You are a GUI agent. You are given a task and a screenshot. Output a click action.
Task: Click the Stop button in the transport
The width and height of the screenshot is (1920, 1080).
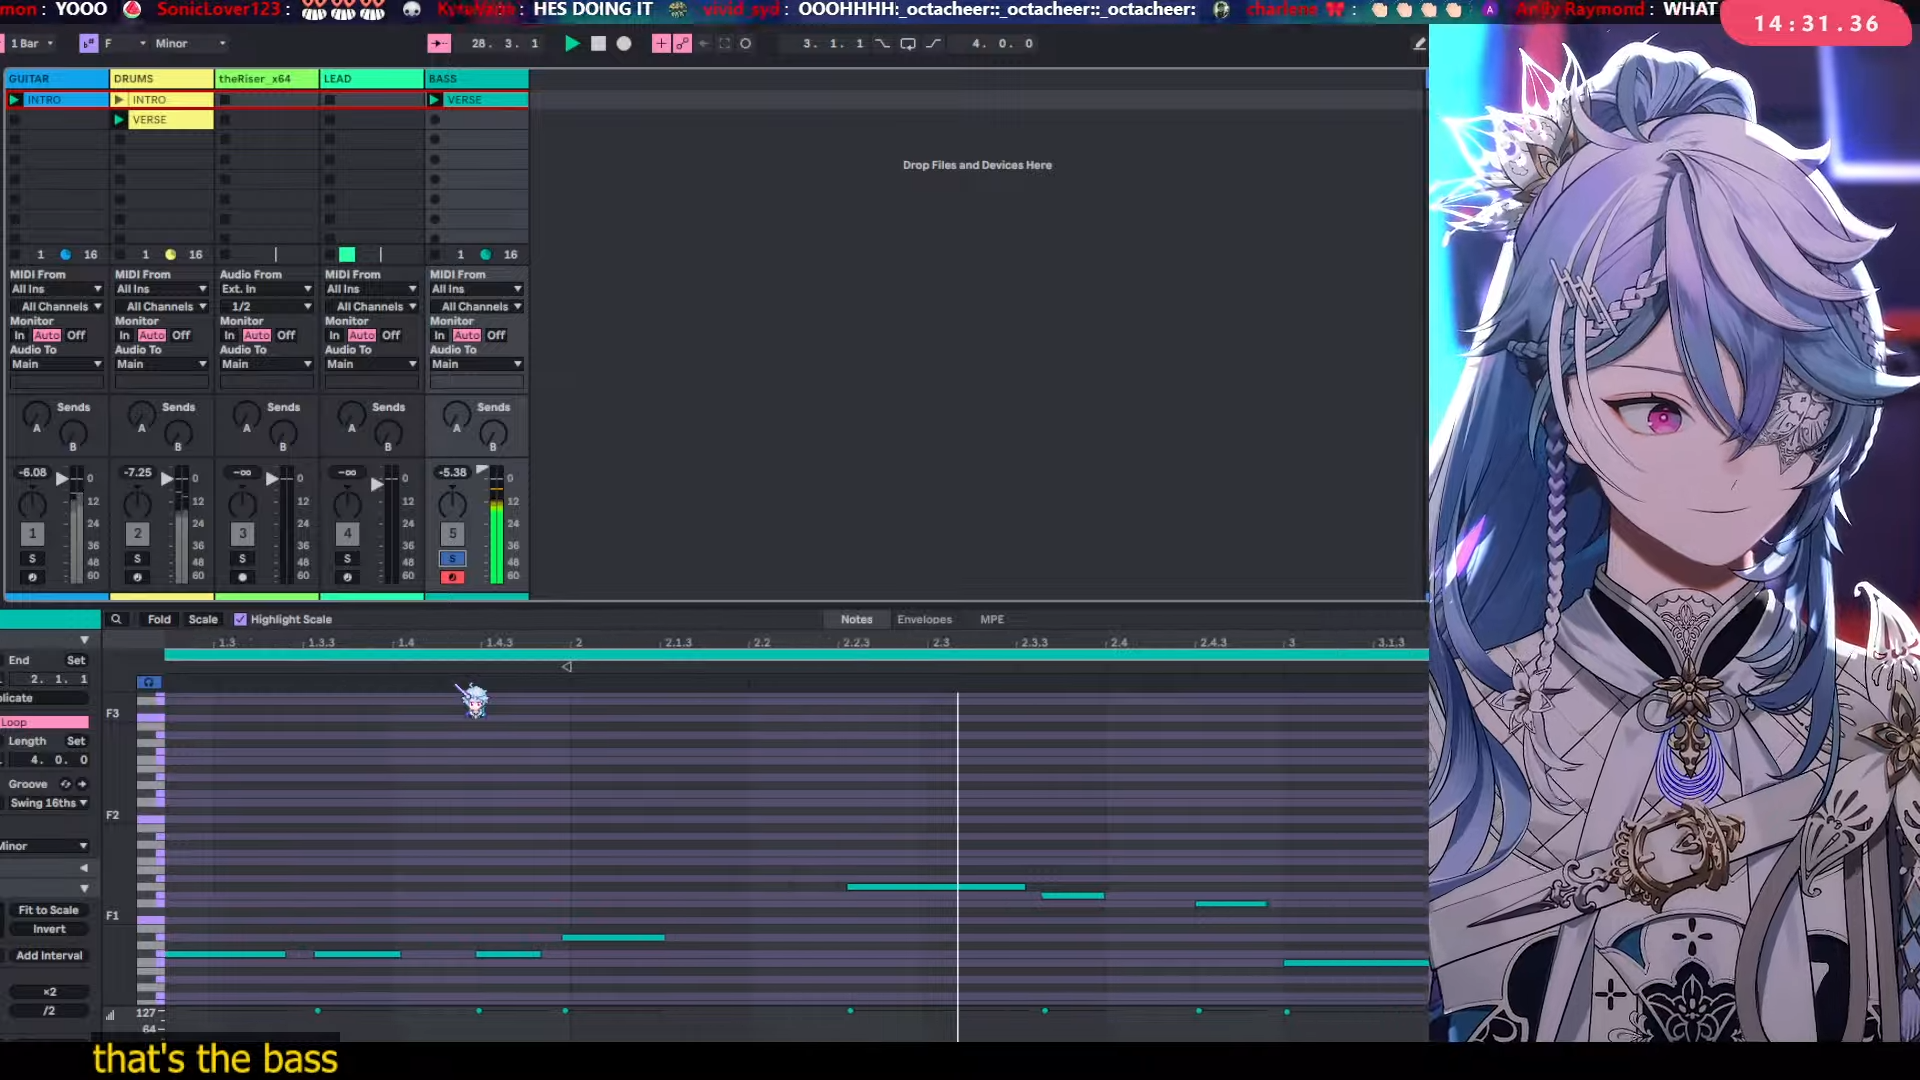pyautogui.click(x=598, y=44)
